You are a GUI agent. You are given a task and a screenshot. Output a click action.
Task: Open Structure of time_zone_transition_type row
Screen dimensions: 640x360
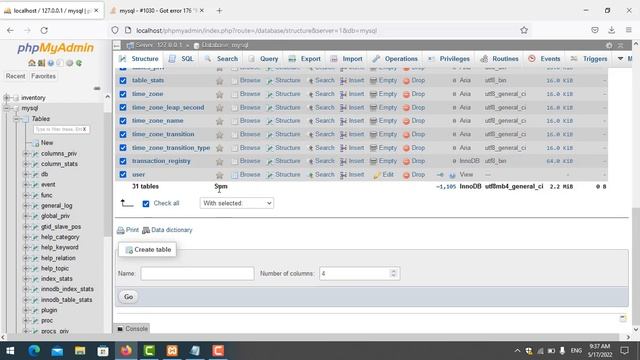[284, 148]
